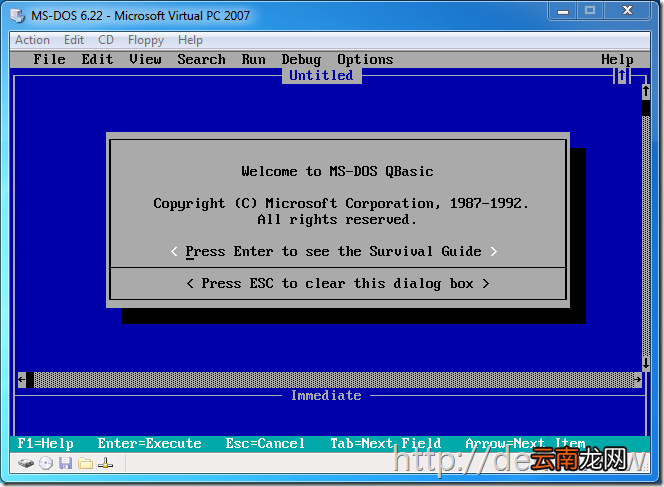The image size is (664, 487).
Task: Click the vertical scrollbar down arrow
Action: 646,363
